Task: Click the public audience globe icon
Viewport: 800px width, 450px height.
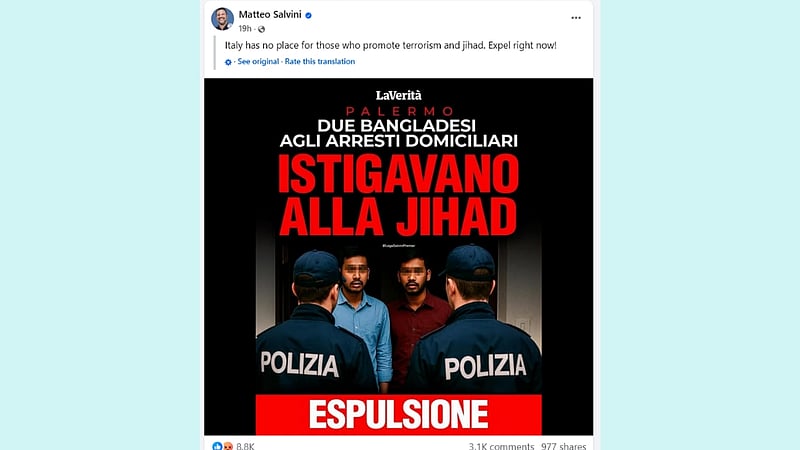Action: (x=261, y=29)
